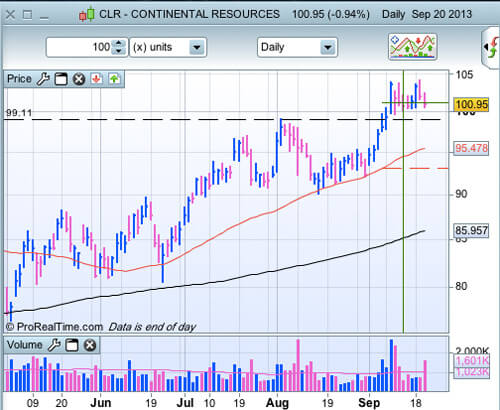Click the 1,023K volume average label

click(472, 372)
